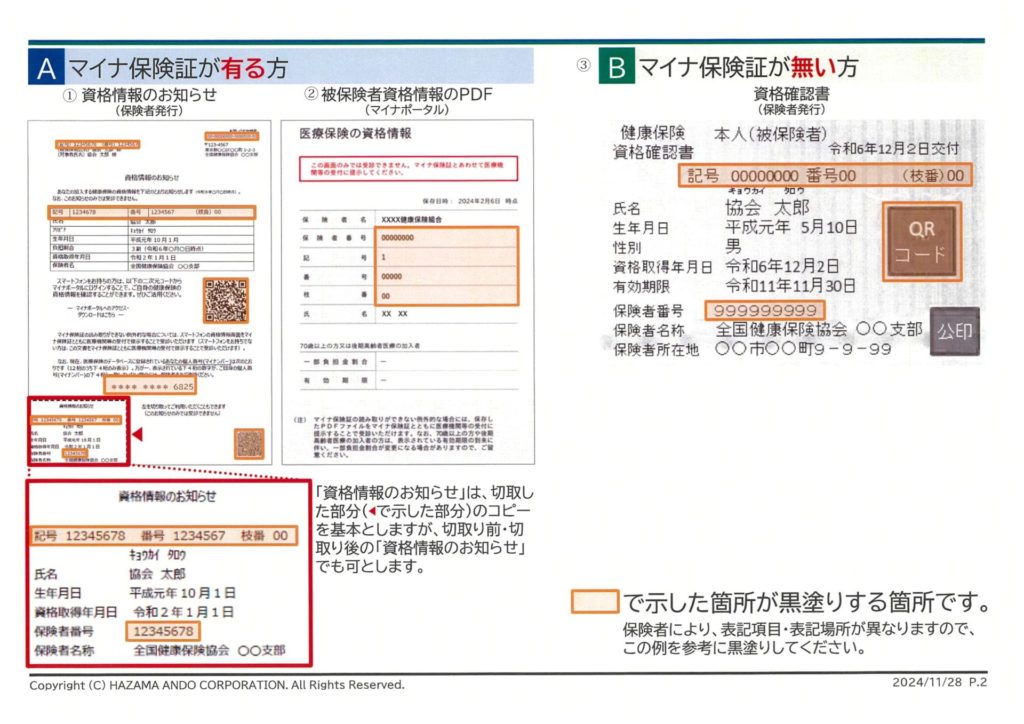Select the heading "マイナ保険証が有る方"

click(178, 67)
